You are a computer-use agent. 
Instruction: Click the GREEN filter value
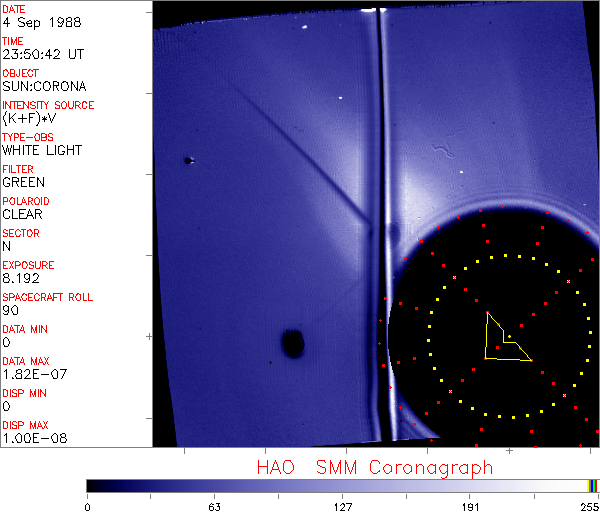(x=23, y=182)
